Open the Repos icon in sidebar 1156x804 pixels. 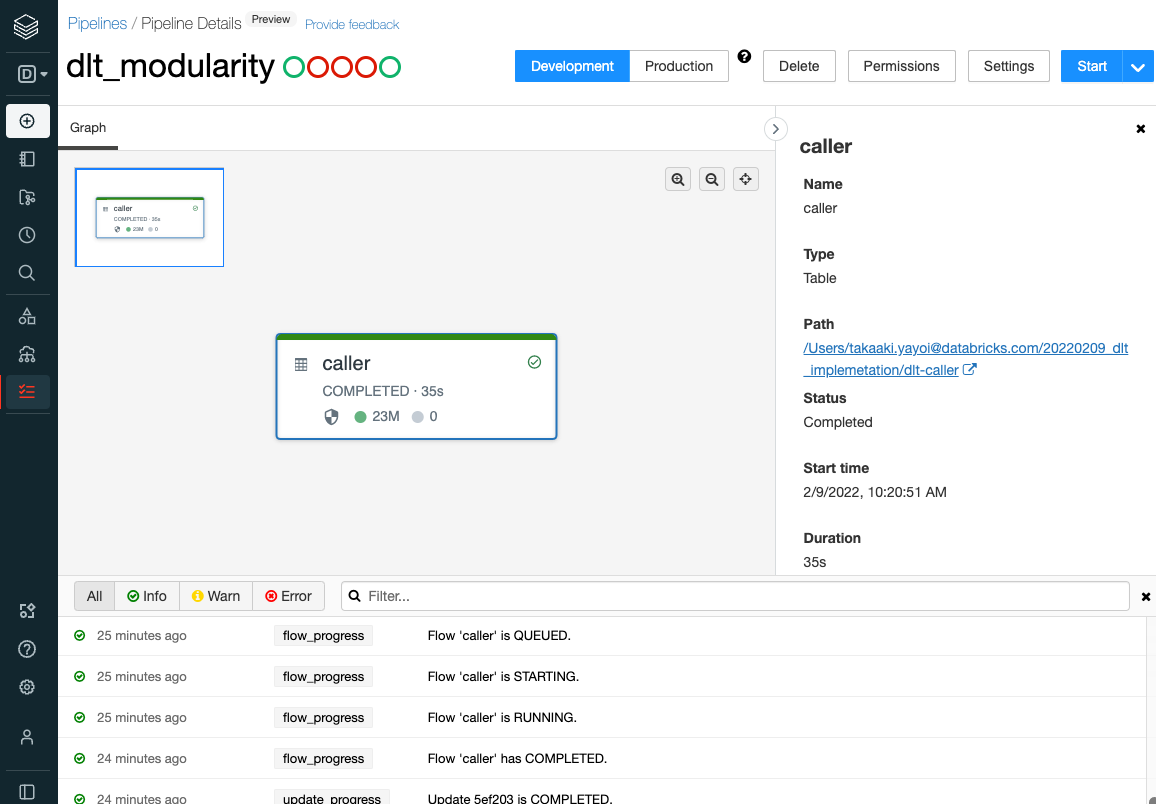click(x=27, y=197)
